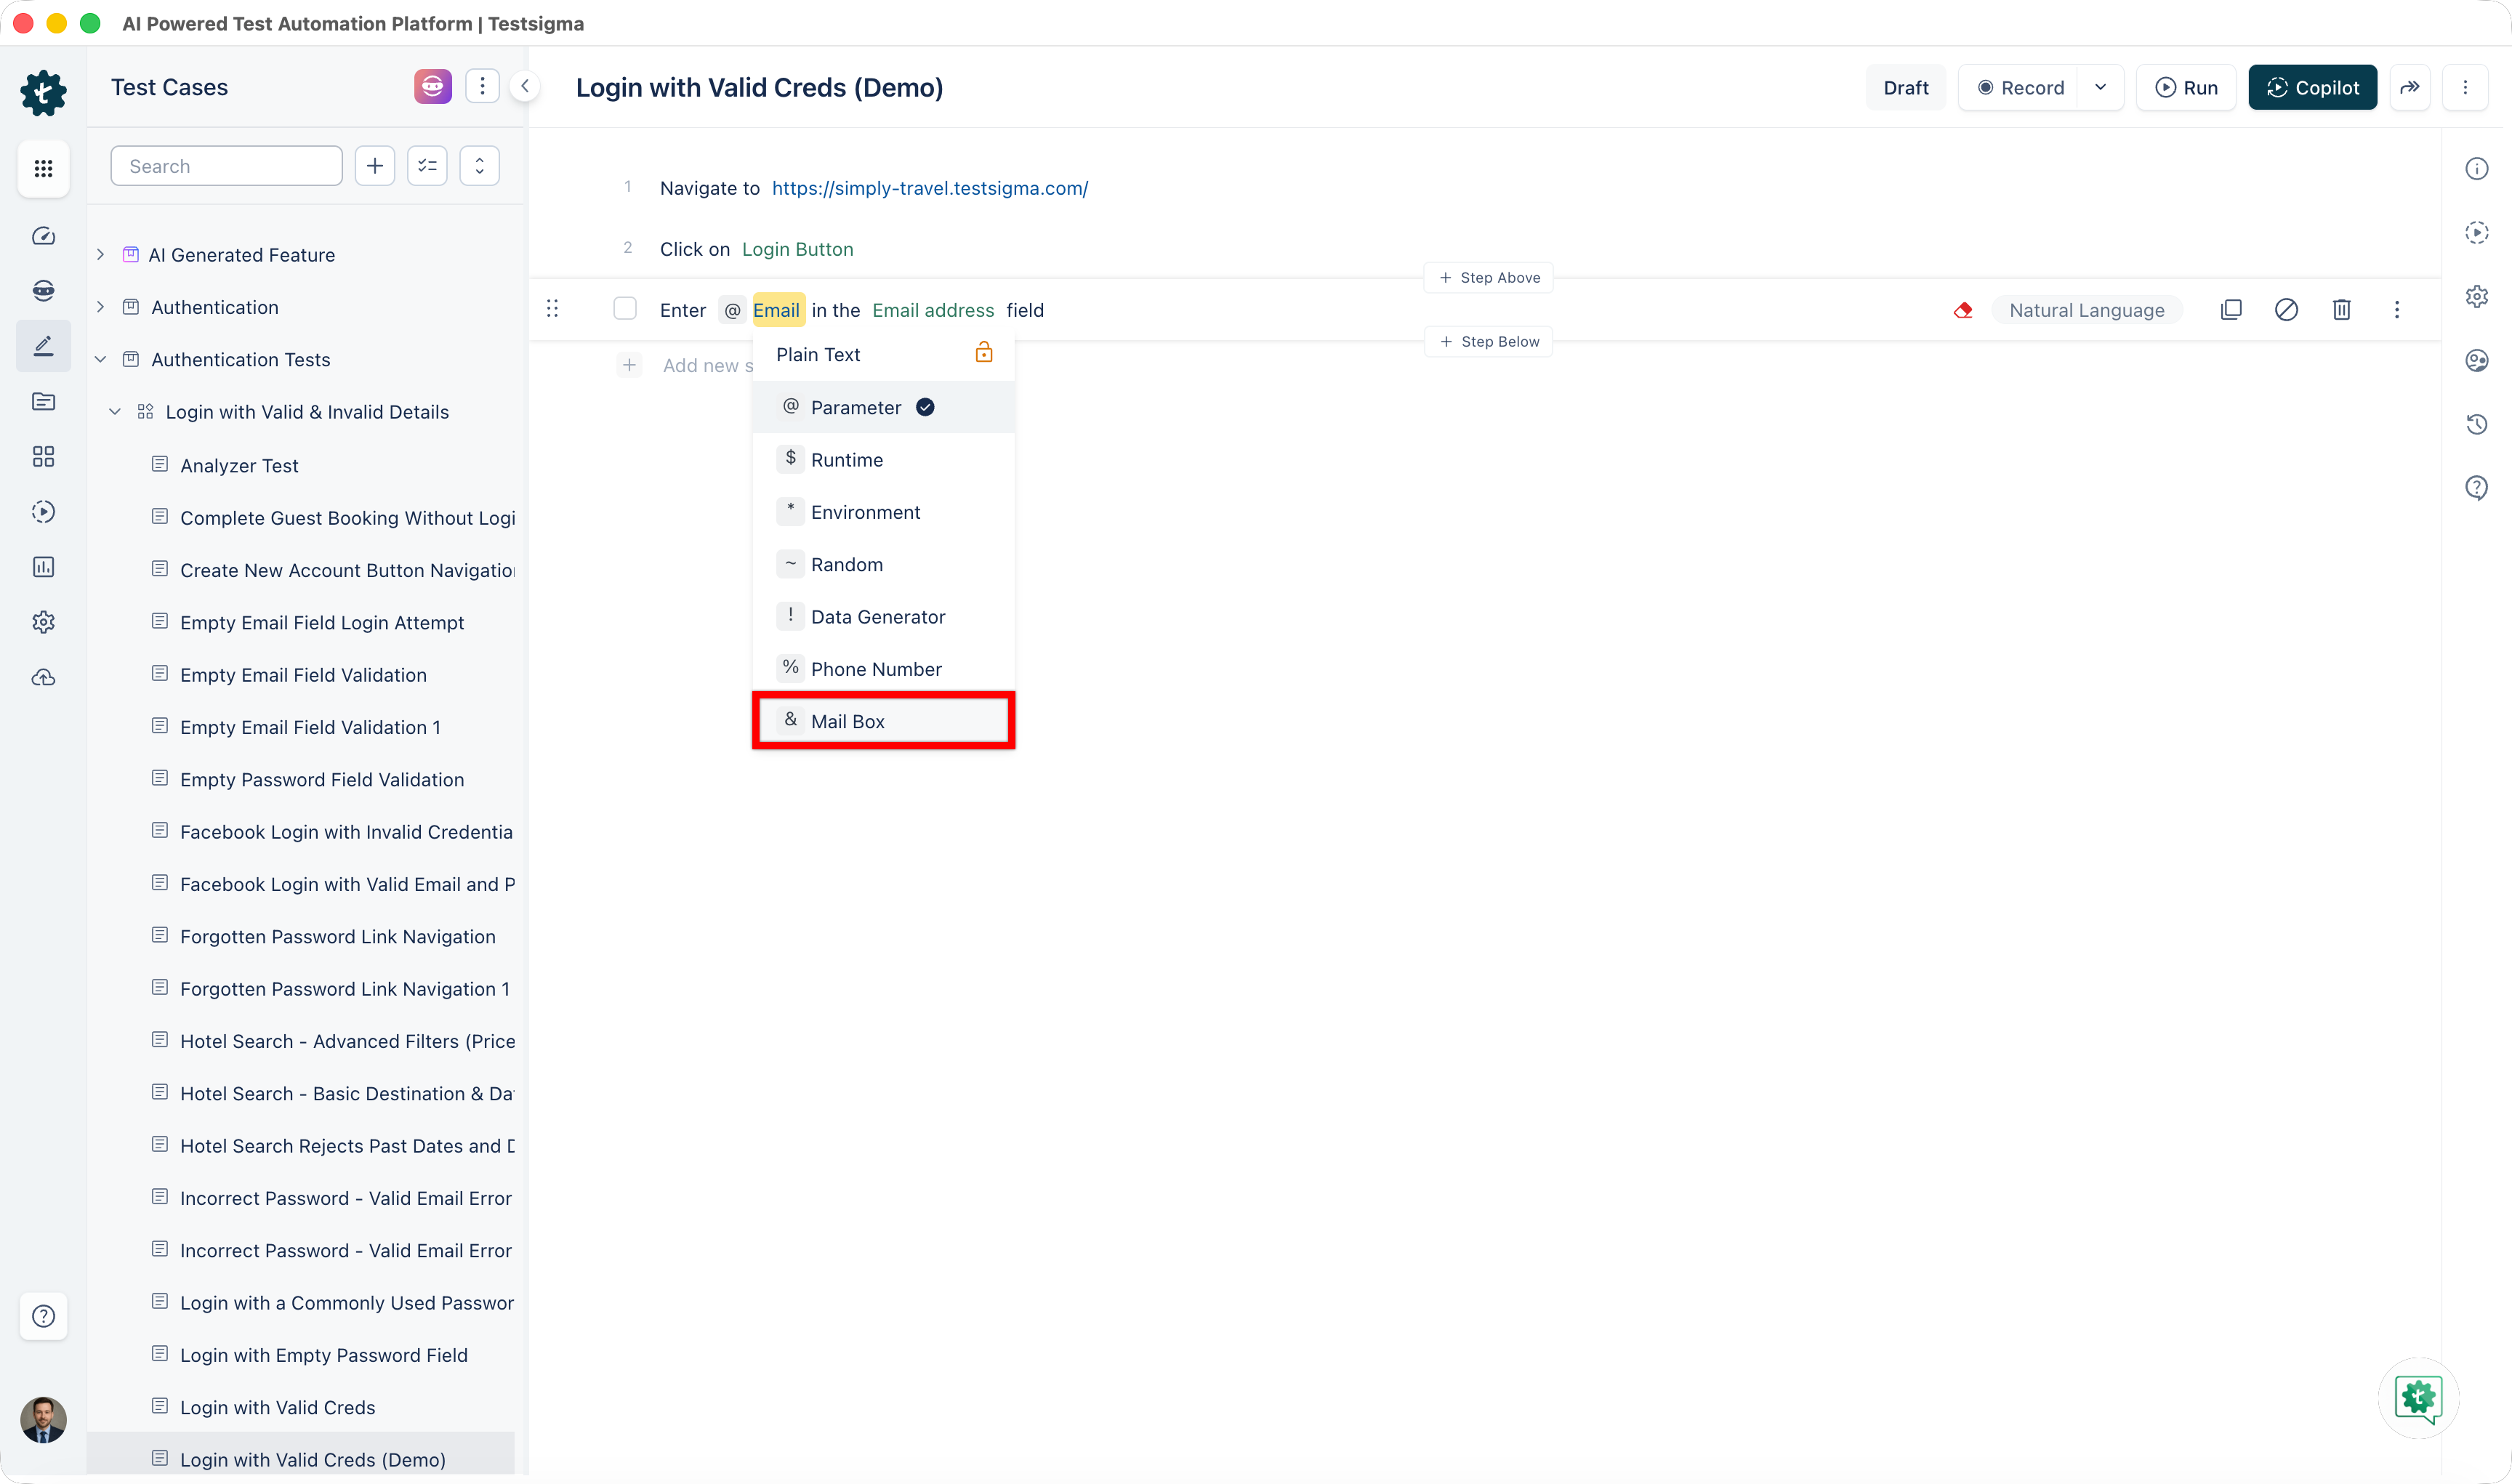Viewport: 2512px width, 1484px height.
Task: Open the Run Results play icon in sidebar
Action: tap(43, 511)
